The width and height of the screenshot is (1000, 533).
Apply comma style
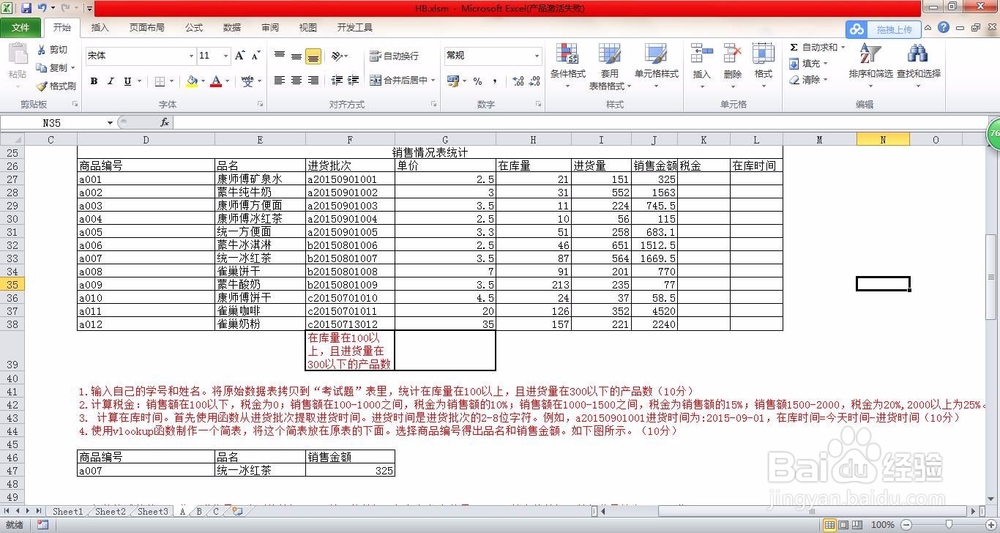495,81
